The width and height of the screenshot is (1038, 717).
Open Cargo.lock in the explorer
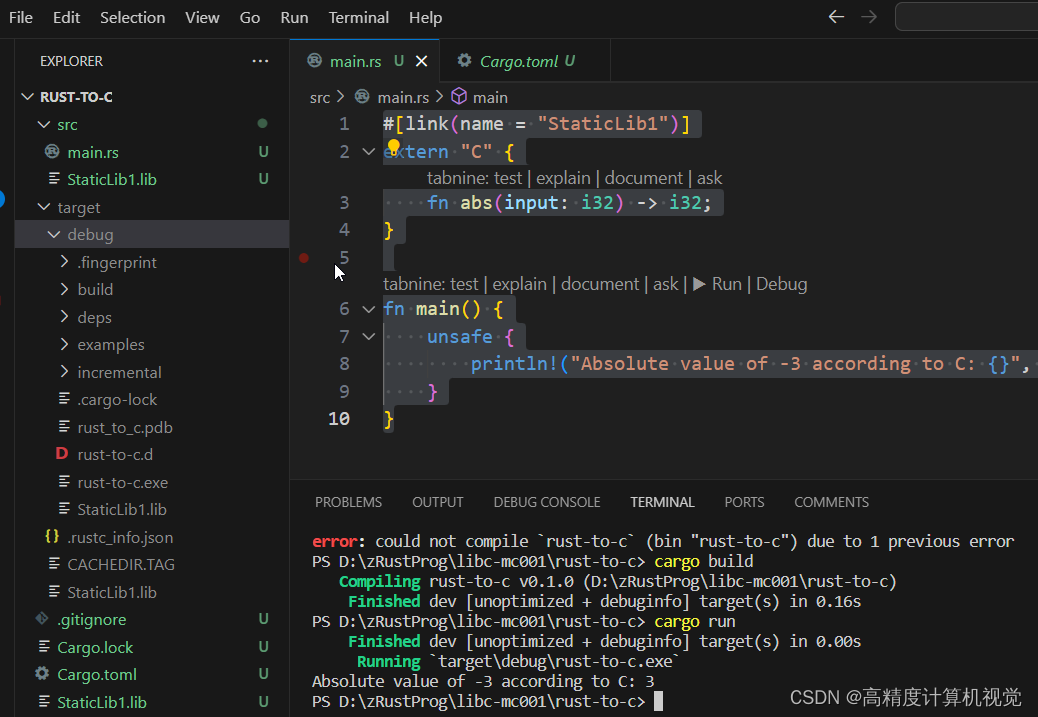[x=95, y=647]
